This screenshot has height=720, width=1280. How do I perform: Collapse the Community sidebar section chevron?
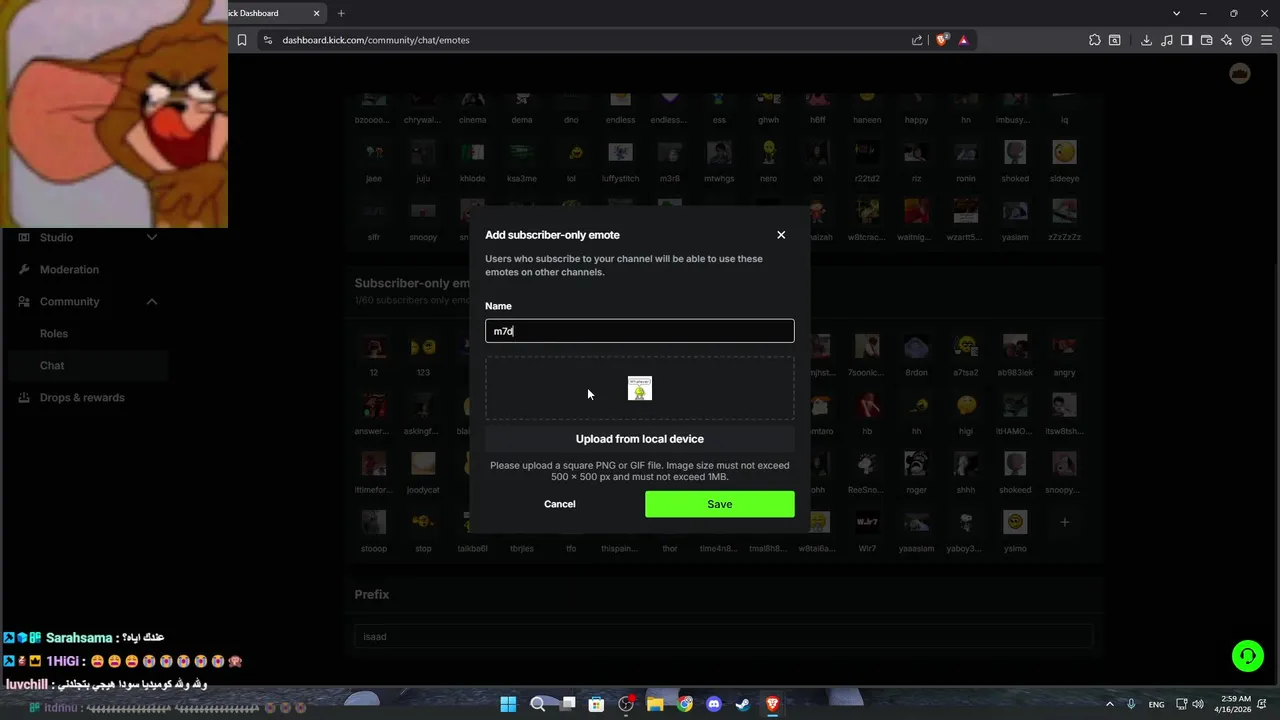tap(152, 301)
